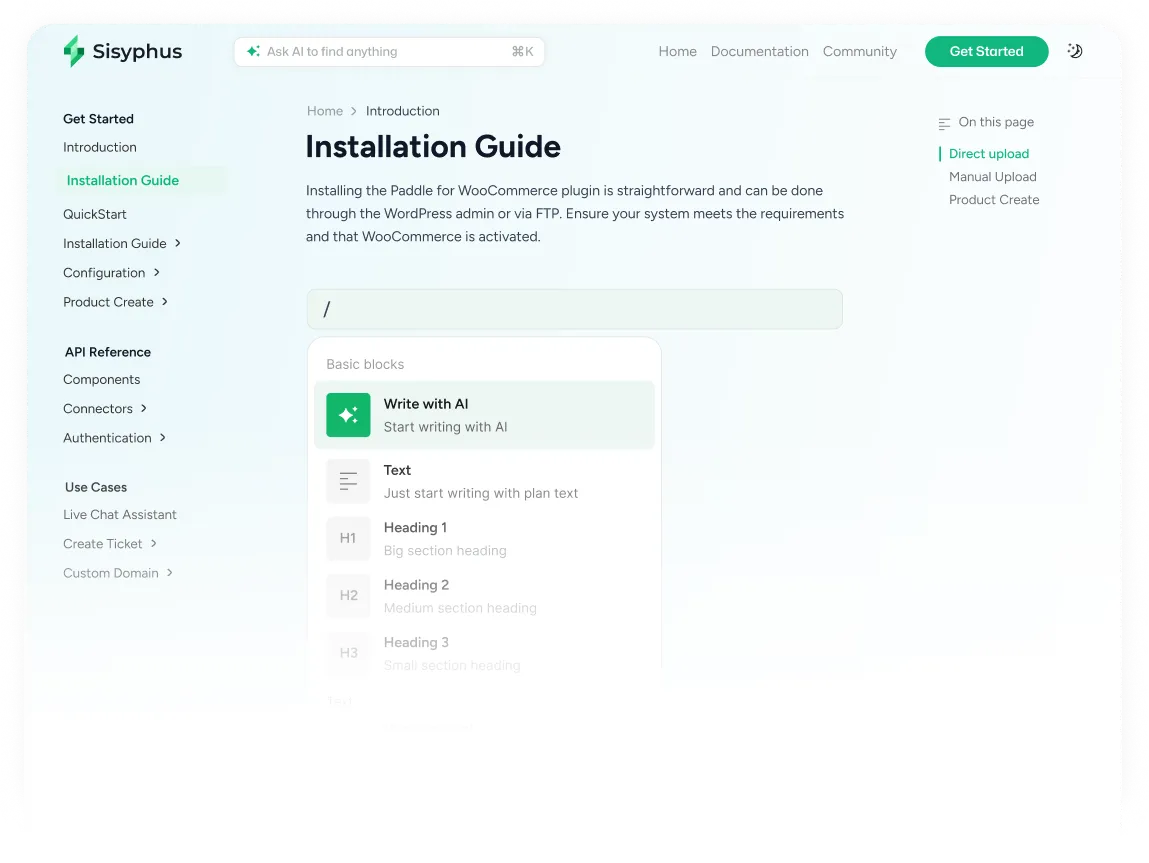Select the H1 heading block icon
1149x863 pixels.
(348, 538)
